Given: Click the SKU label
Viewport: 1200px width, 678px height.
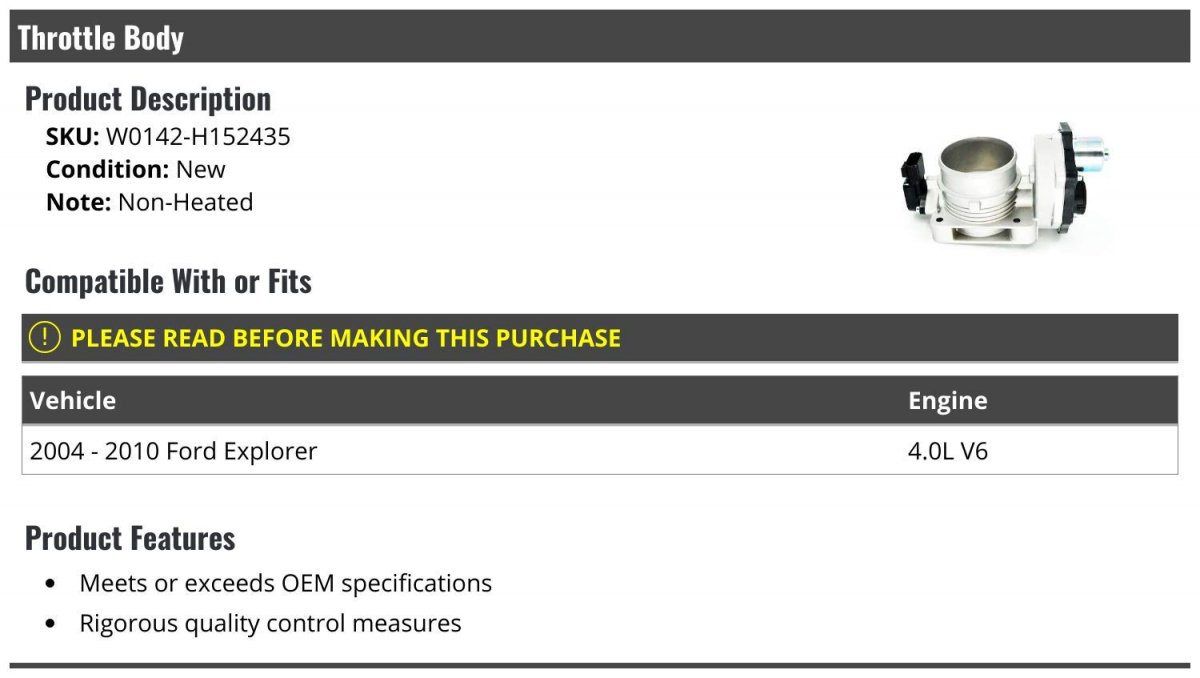Looking at the screenshot, I should [x=72, y=137].
